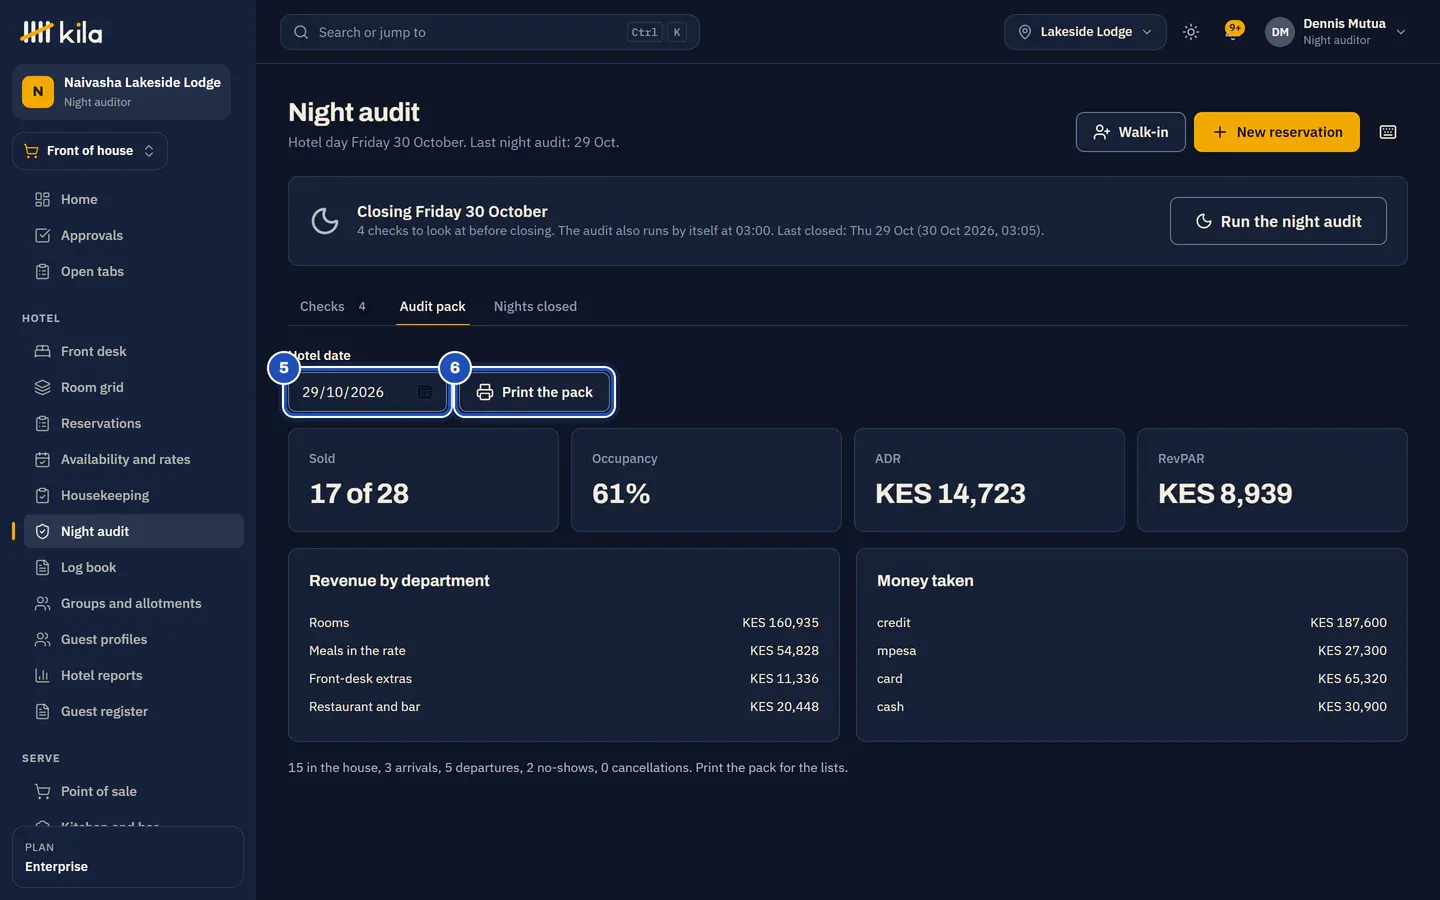This screenshot has height=900, width=1440.
Task: Open the Enterprise plan card
Action: tap(128, 857)
